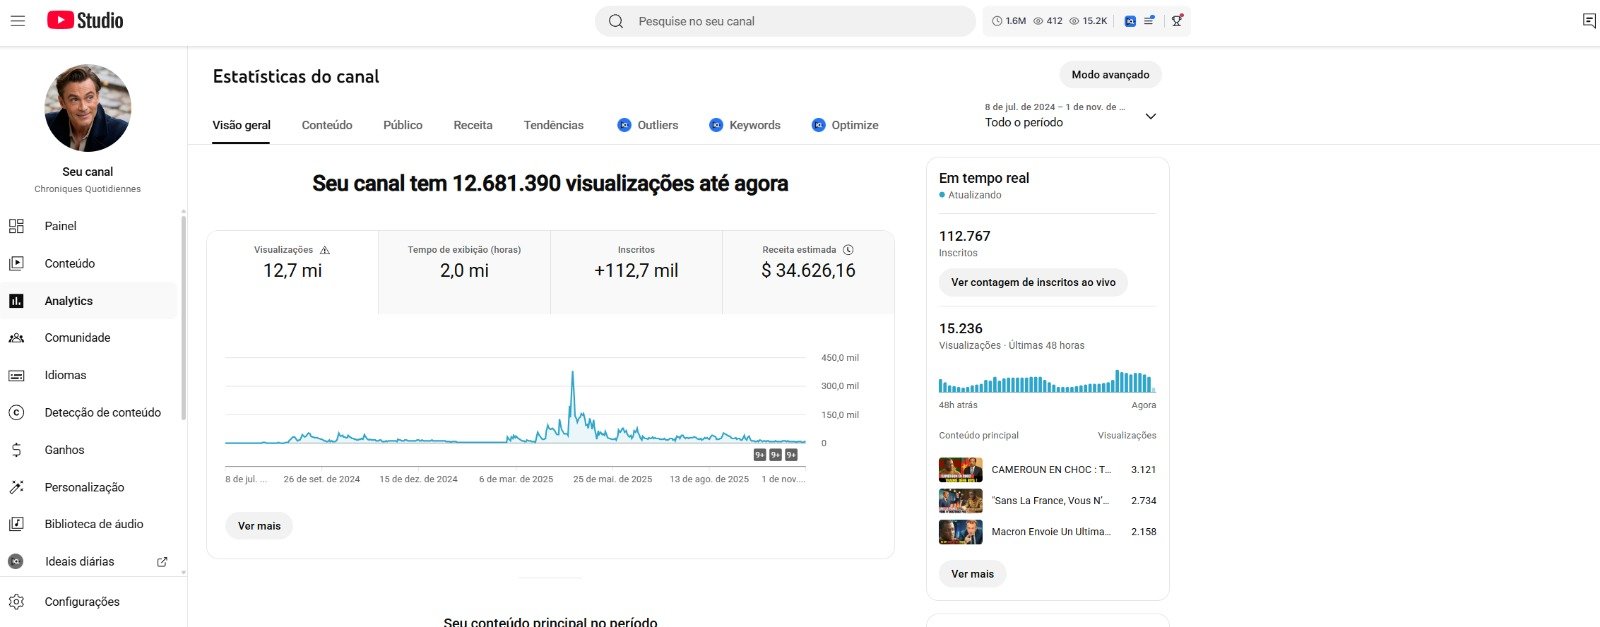The width and height of the screenshot is (1600, 627).
Task: Switch to the Tendências tab
Action: (553, 125)
